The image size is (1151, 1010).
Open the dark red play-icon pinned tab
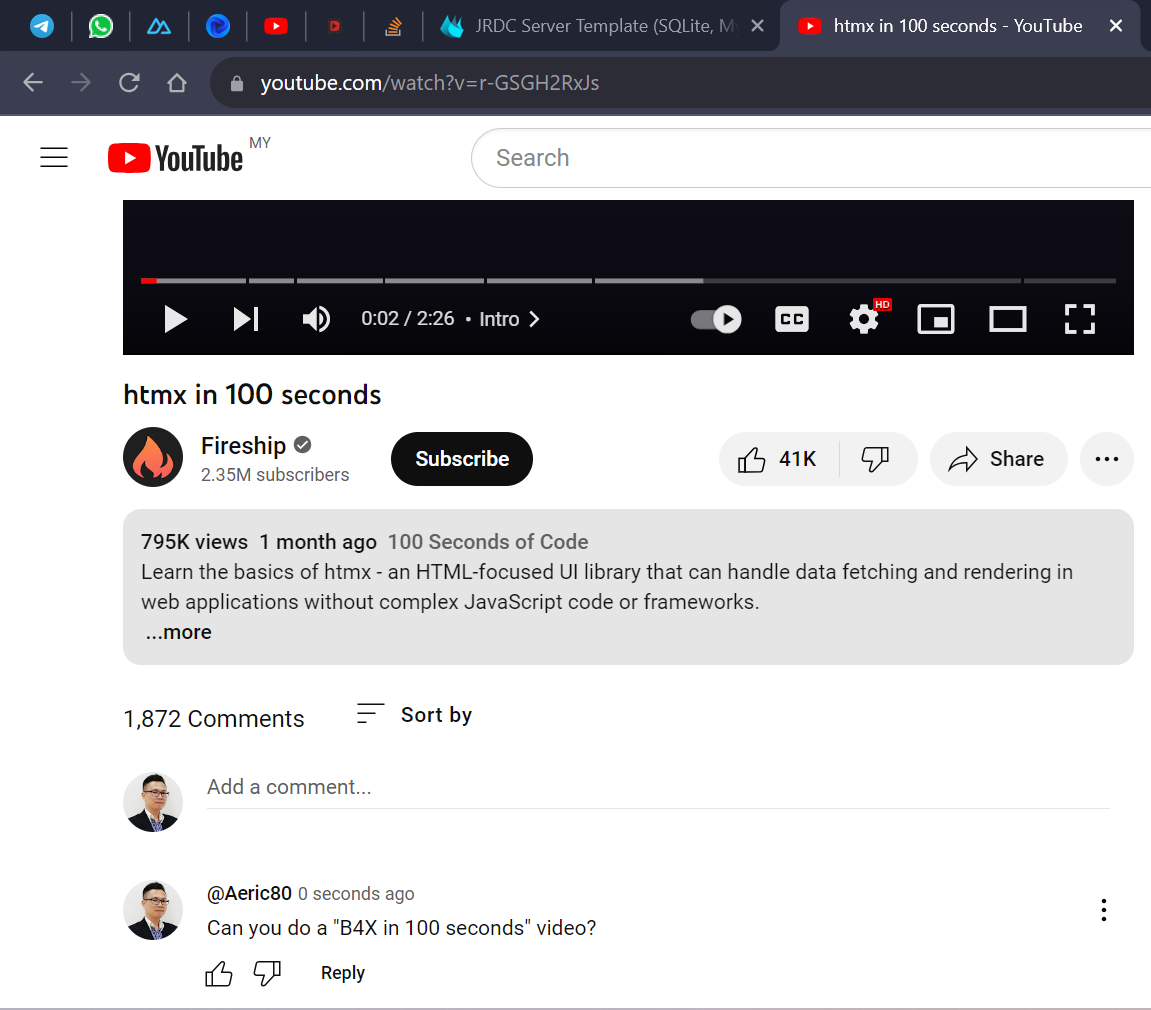pos(335,26)
